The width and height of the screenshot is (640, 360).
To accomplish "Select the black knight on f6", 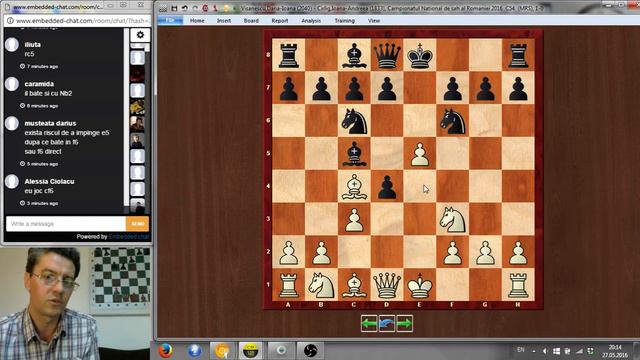I will pyautogui.click(x=452, y=121).
